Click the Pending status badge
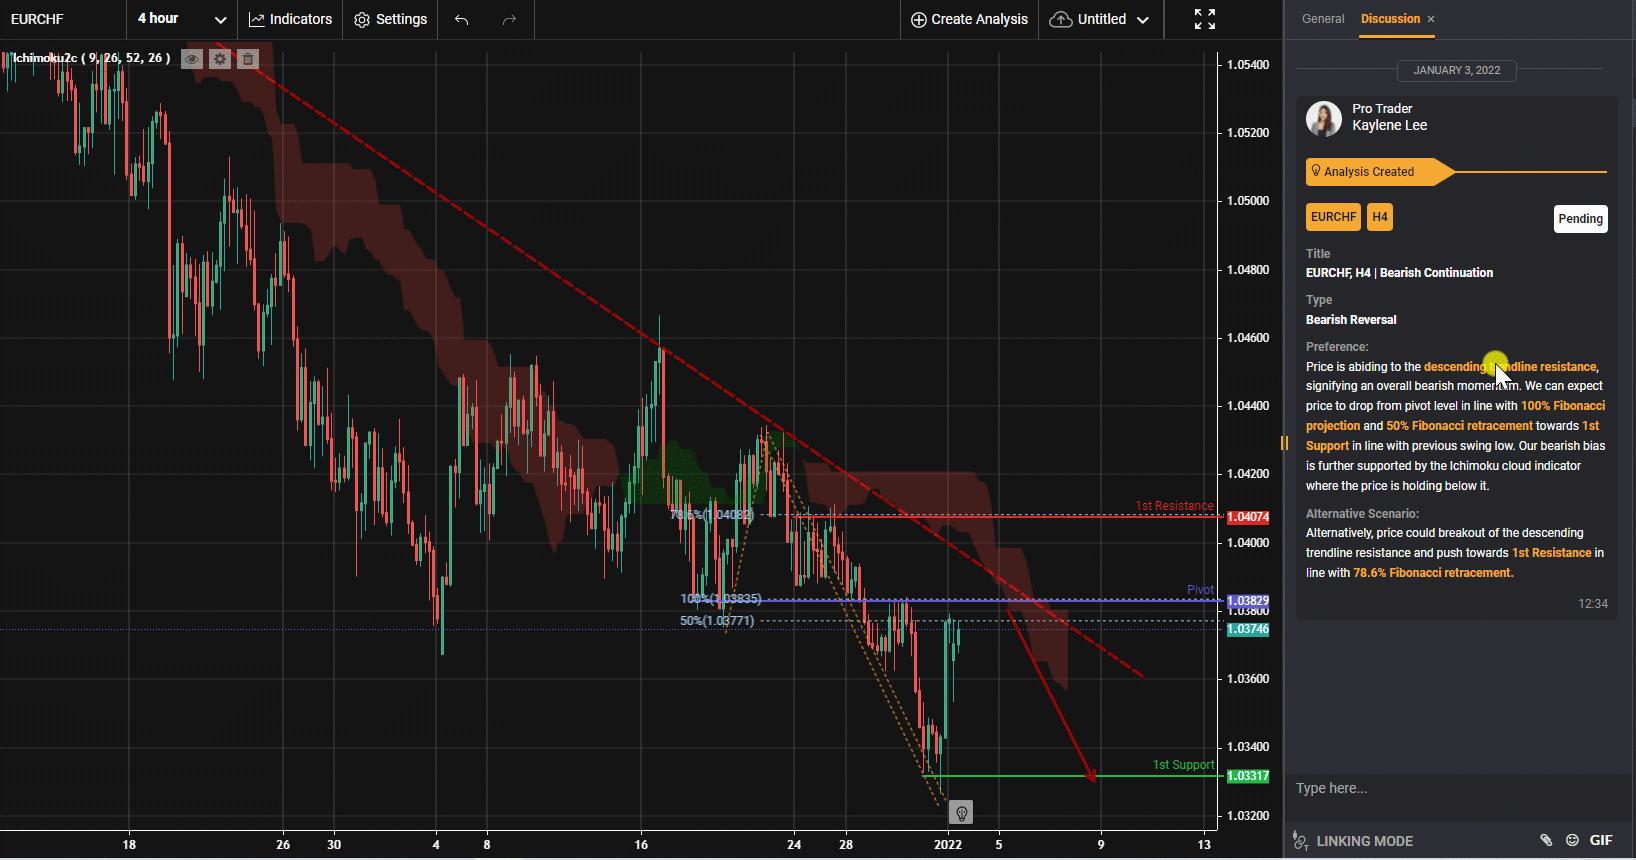The image size is (1636, 860). point(1580,219)
